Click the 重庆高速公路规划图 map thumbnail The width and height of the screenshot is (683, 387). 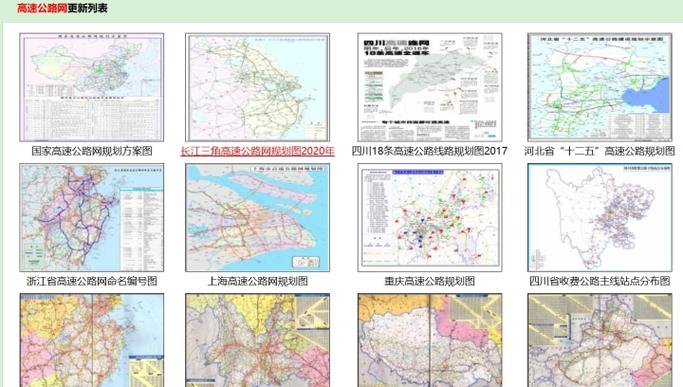pos(429,217)
